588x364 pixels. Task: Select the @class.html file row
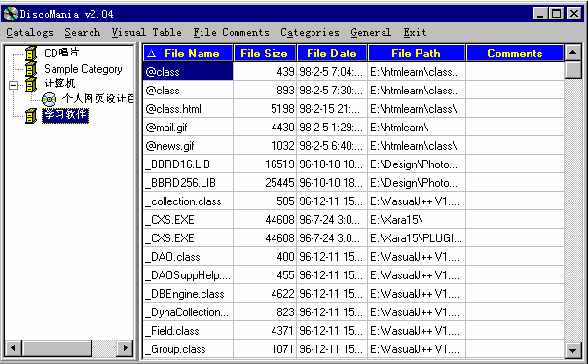click(x=353, y=109)
